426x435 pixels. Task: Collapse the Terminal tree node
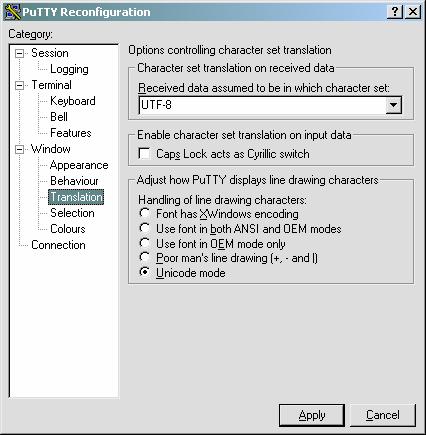pos(20,85)
